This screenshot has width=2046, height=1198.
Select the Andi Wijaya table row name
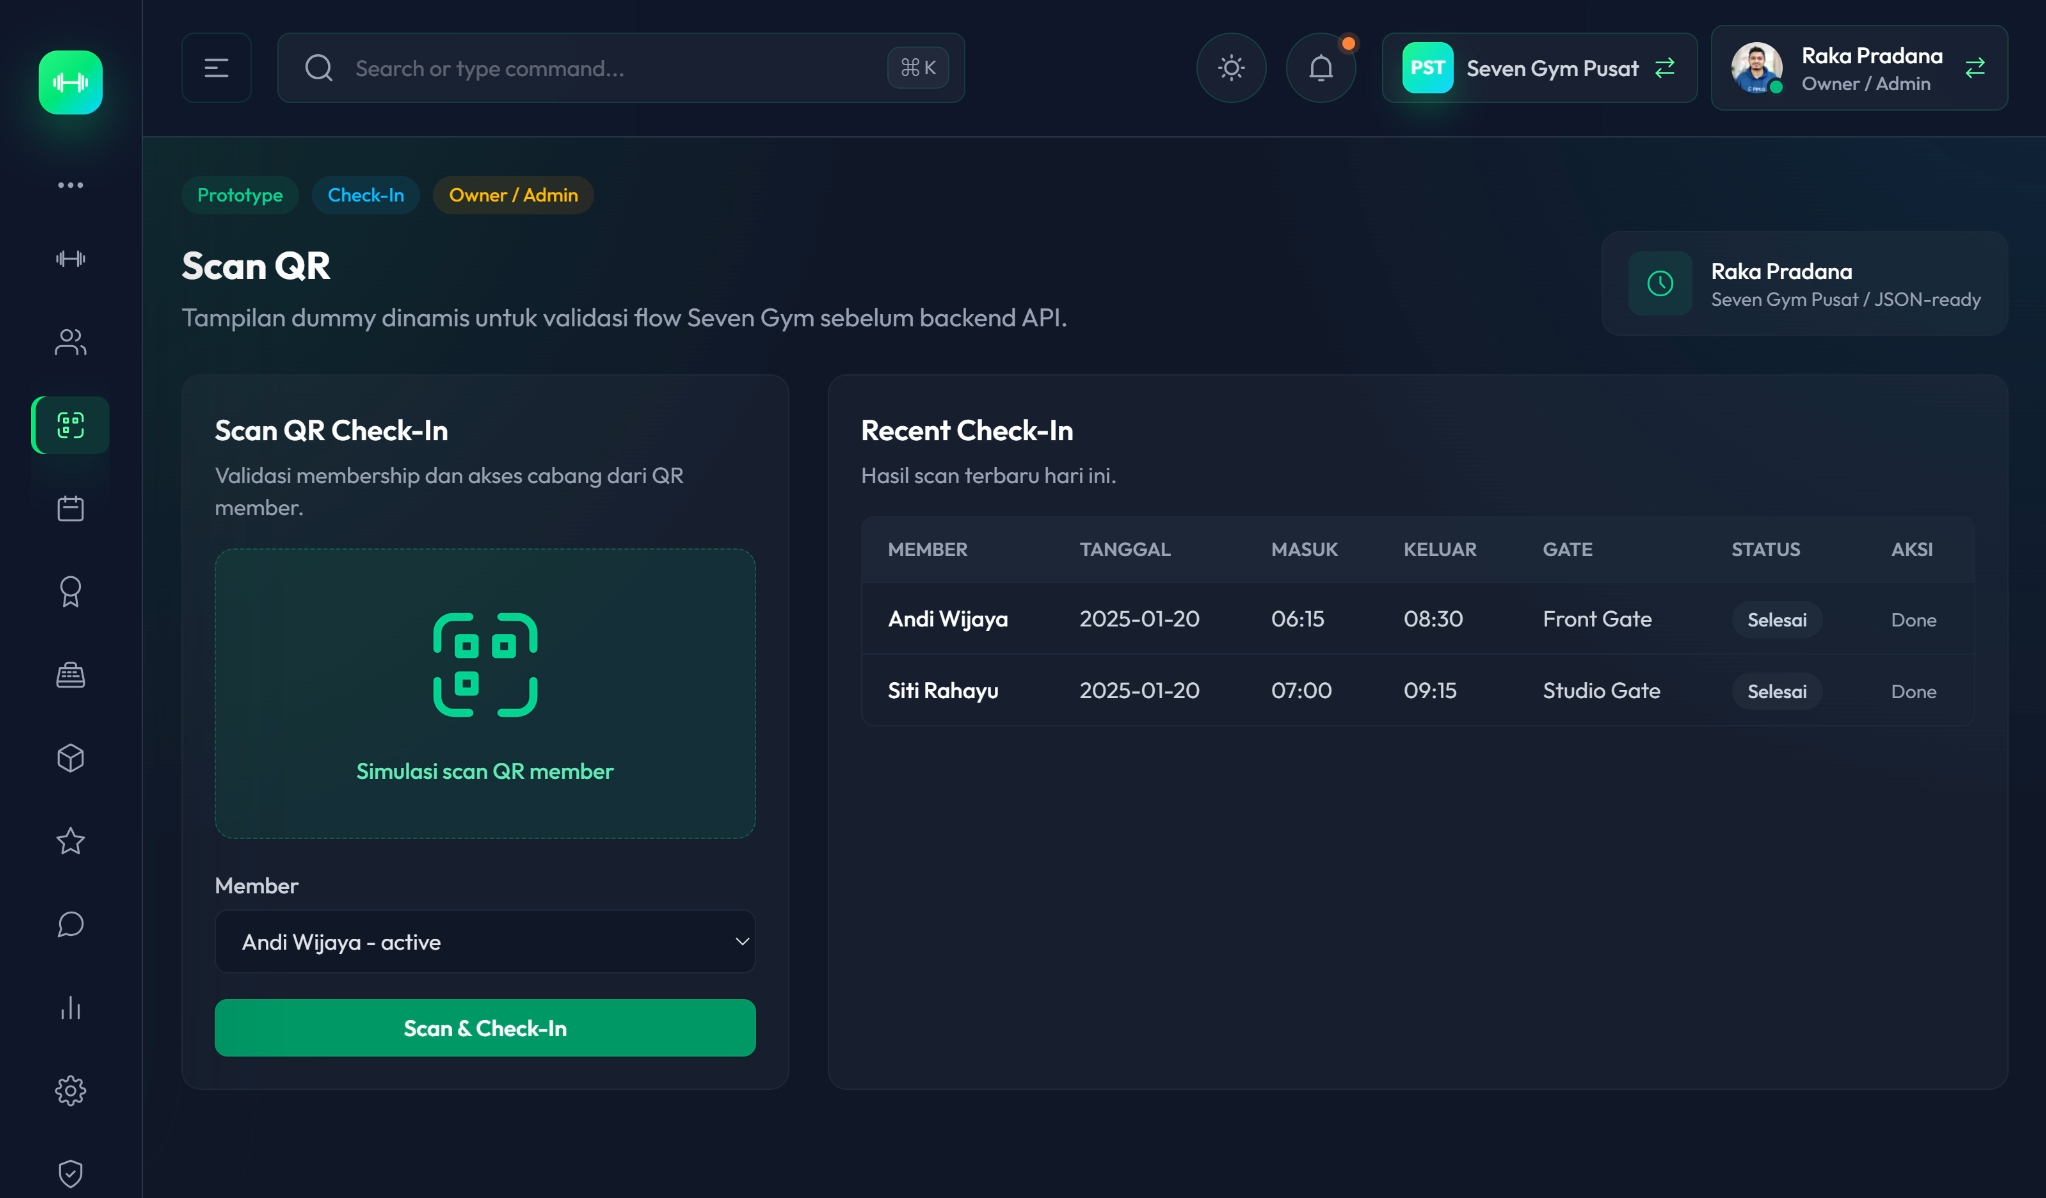pos(948,619)
